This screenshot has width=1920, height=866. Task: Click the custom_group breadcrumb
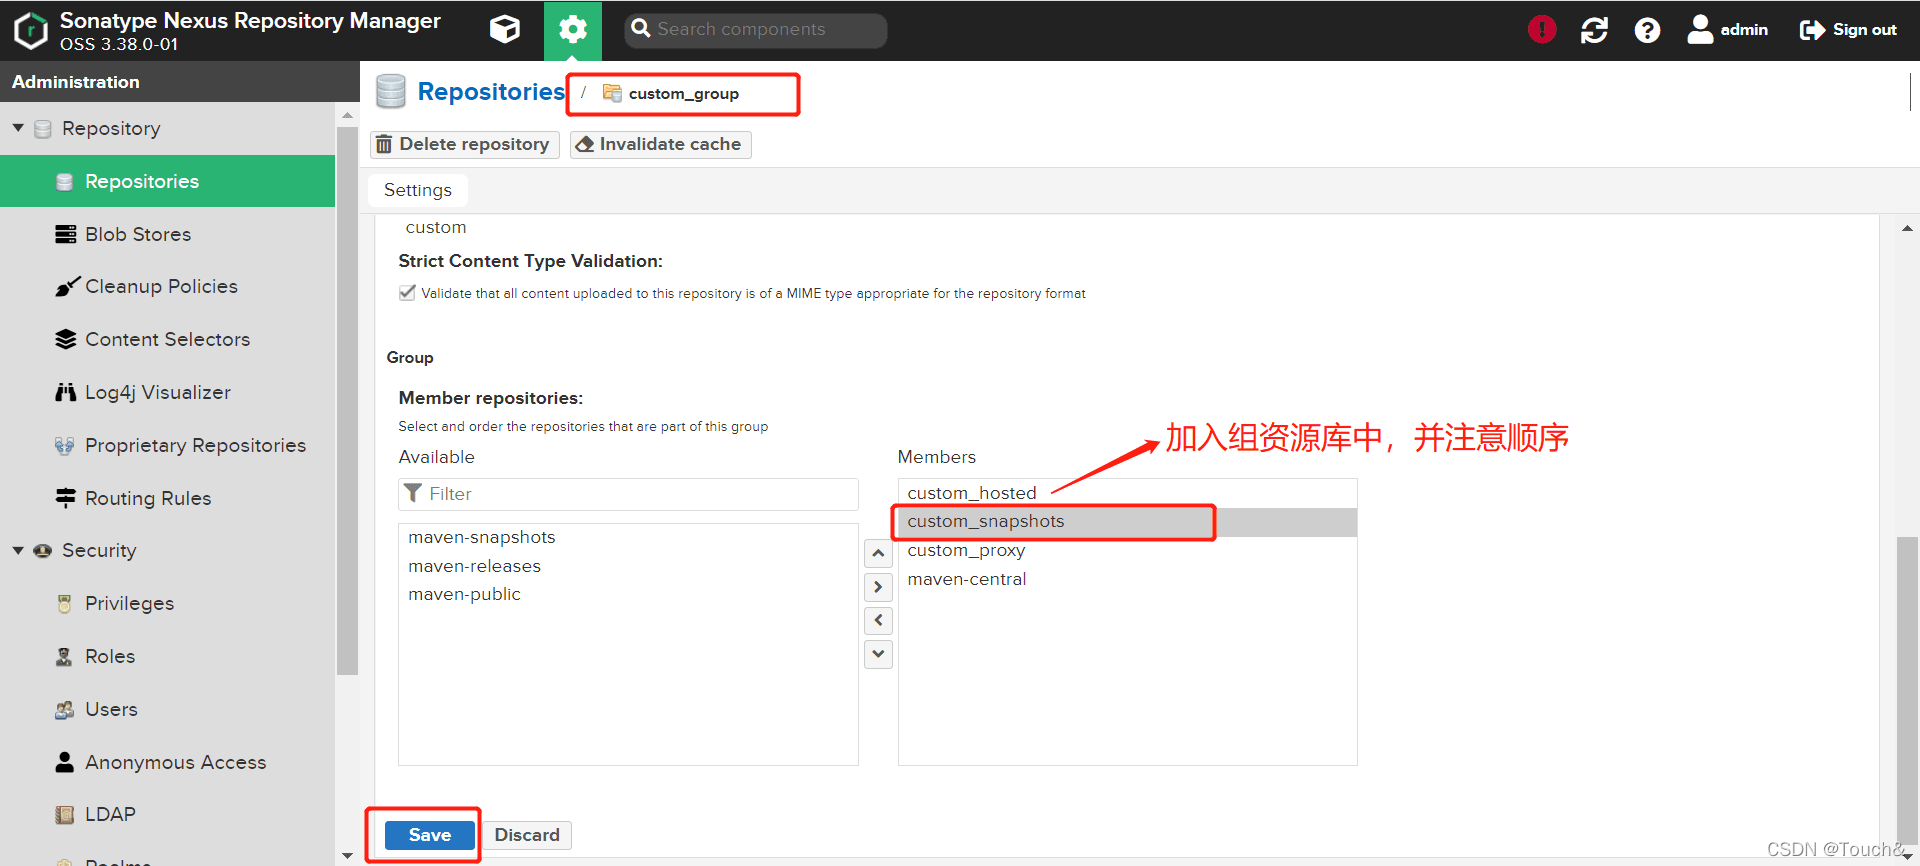coord(684,93)
